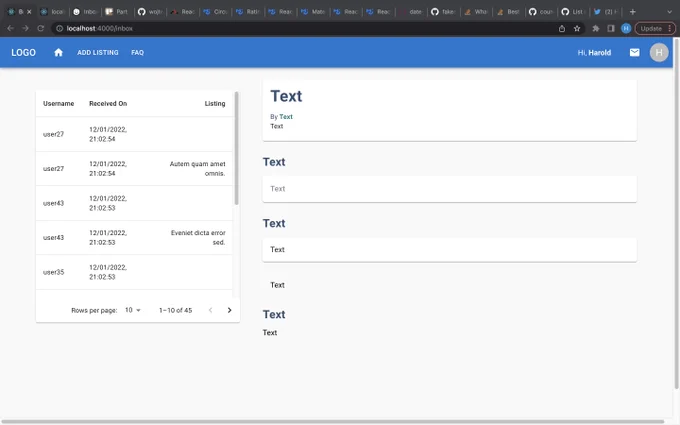Switch to the Twitter (2) tab
Viewport: 680px width, 425px height.
(607, 12)
